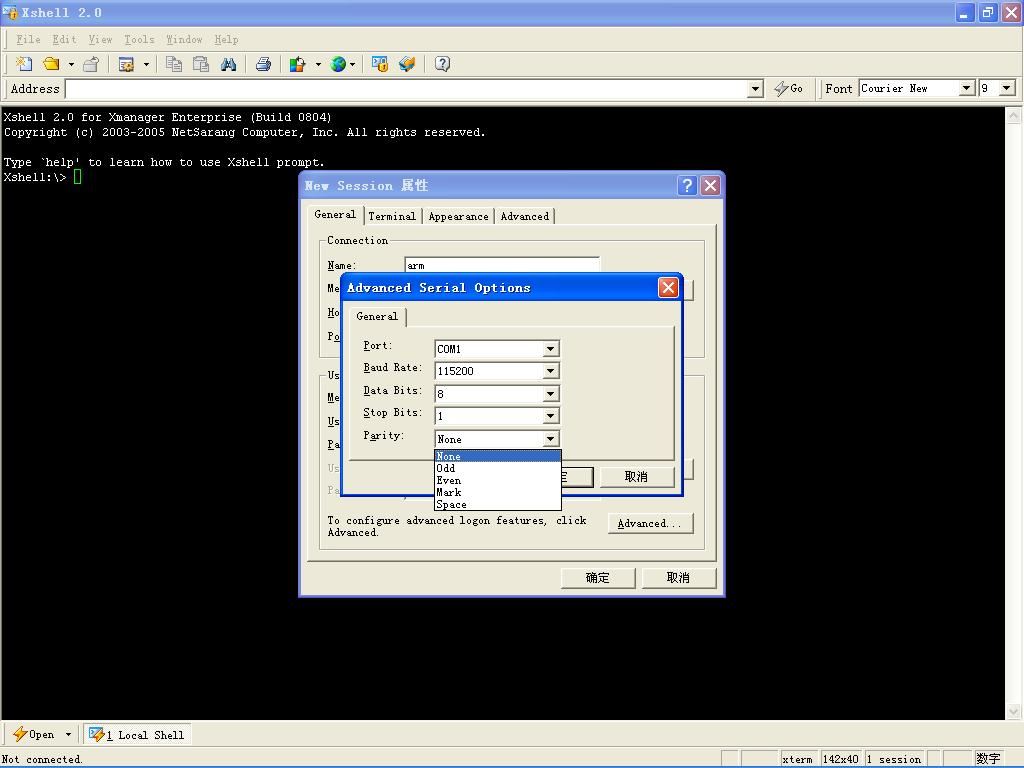The image size is (1024, 768).
Task: Click the binoculars Find icon
Action: (x=228, y=64)
